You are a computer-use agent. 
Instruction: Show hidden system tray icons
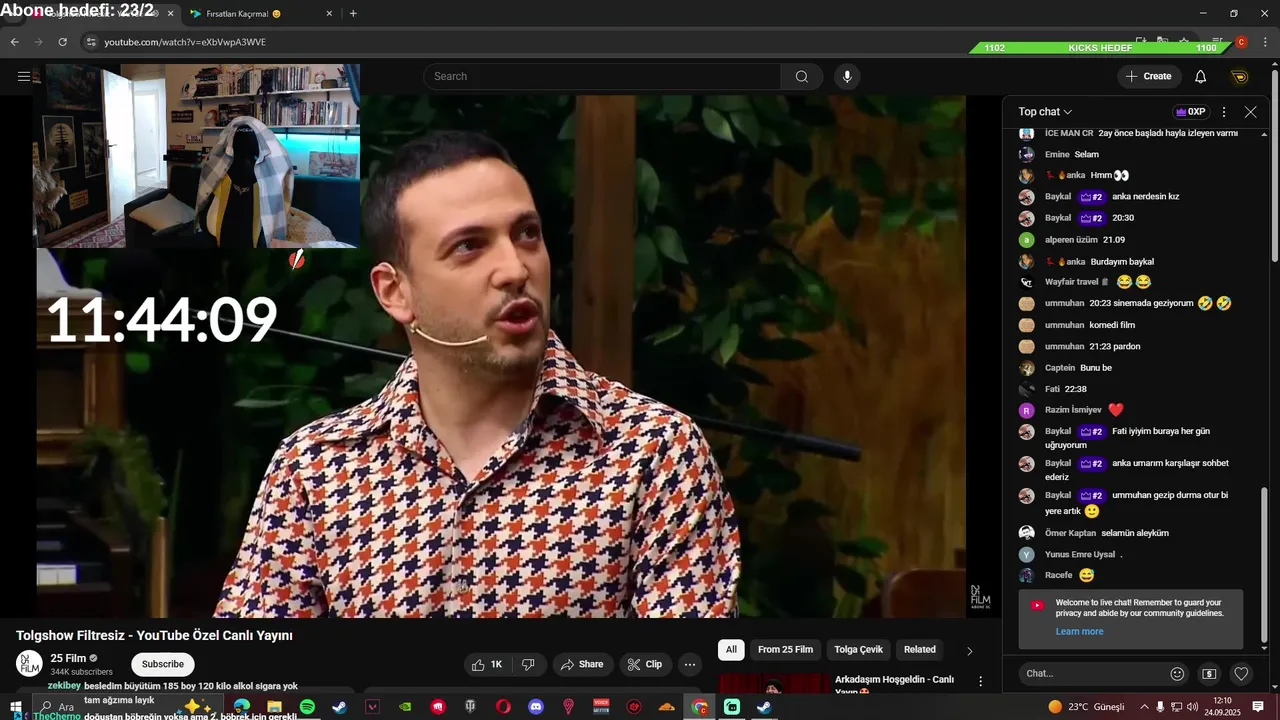coord(1144,707)
